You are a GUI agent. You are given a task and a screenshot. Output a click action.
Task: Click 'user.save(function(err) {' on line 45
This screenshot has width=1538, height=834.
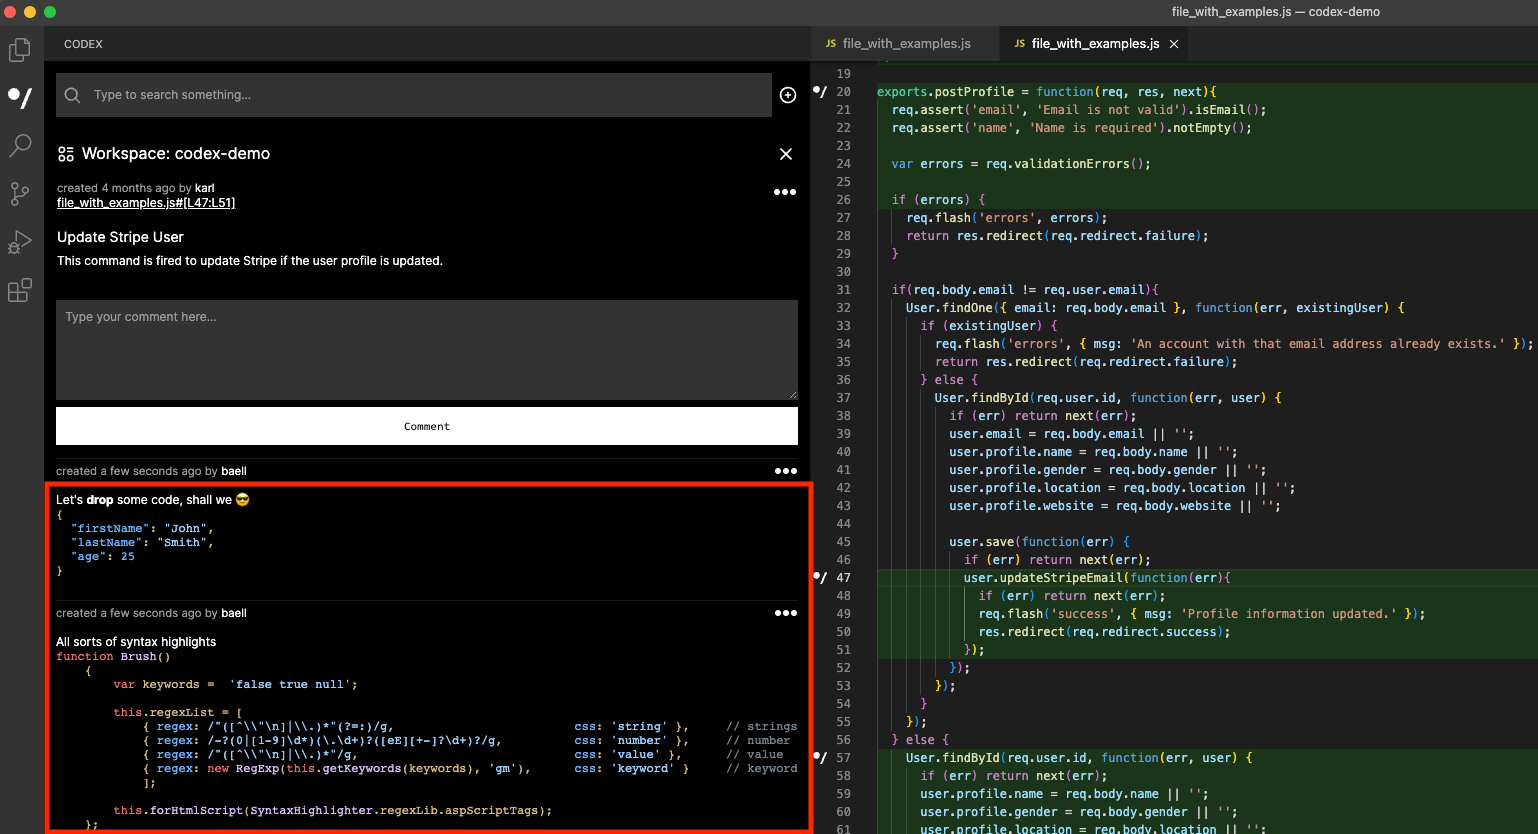pyautogui.click(x=1039, y=542)
